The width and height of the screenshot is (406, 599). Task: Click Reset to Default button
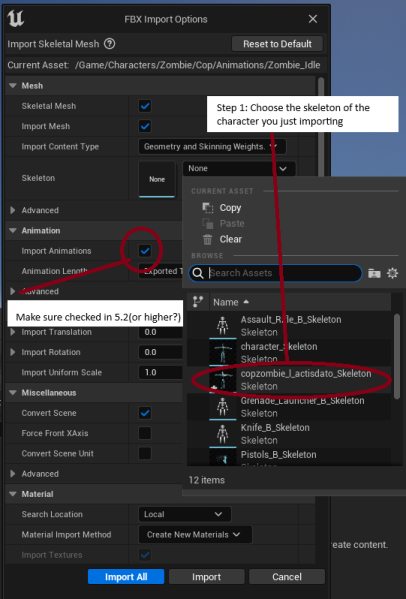click(277, 44)
